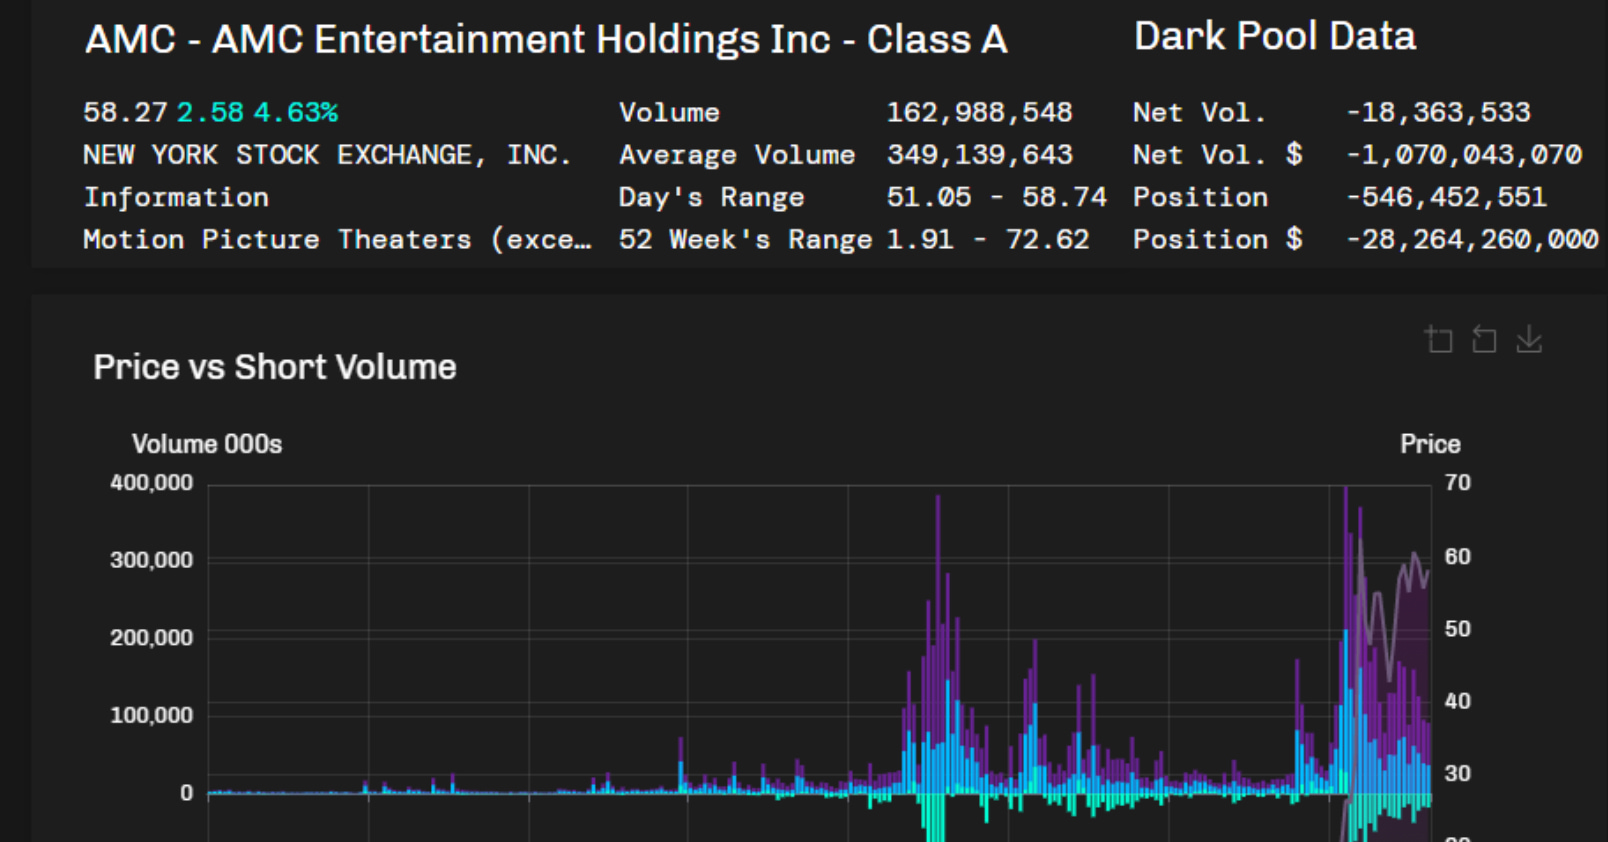Screen dimensions: 1608x842
Task: Click the 200,000 volume axis label
Action: click(x=151, y=638)
